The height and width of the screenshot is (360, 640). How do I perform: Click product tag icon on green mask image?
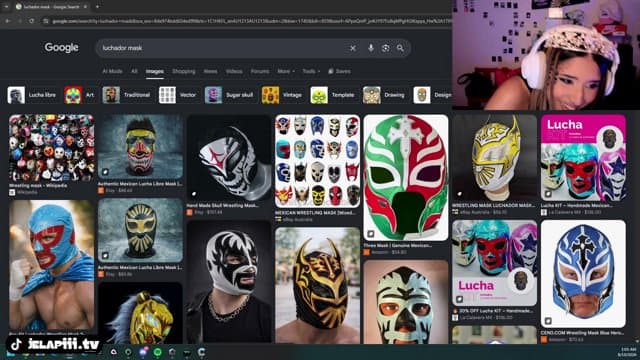click(x=371, y=234)
